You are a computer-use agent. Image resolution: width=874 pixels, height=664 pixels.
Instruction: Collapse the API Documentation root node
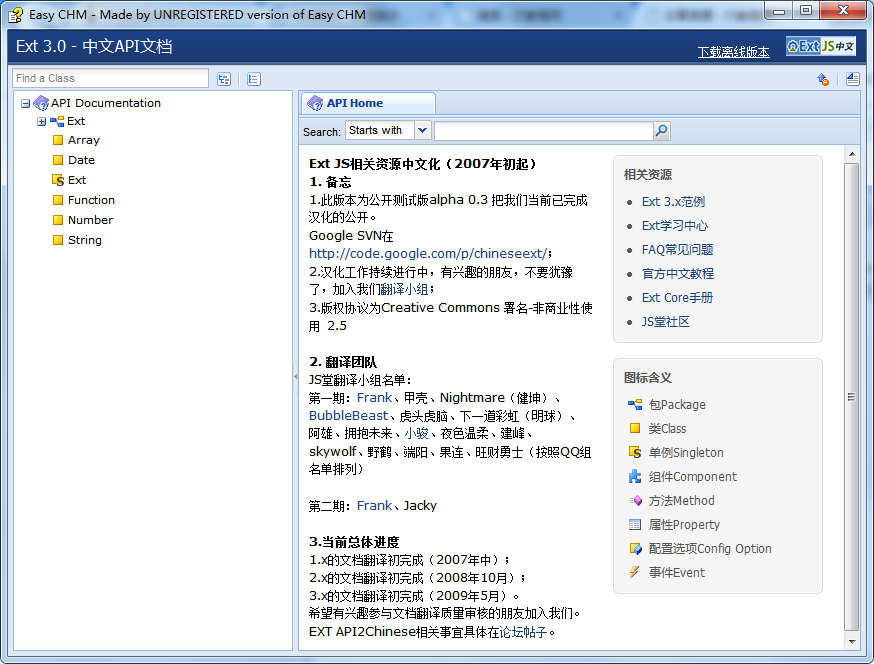(x=23, y=103)
